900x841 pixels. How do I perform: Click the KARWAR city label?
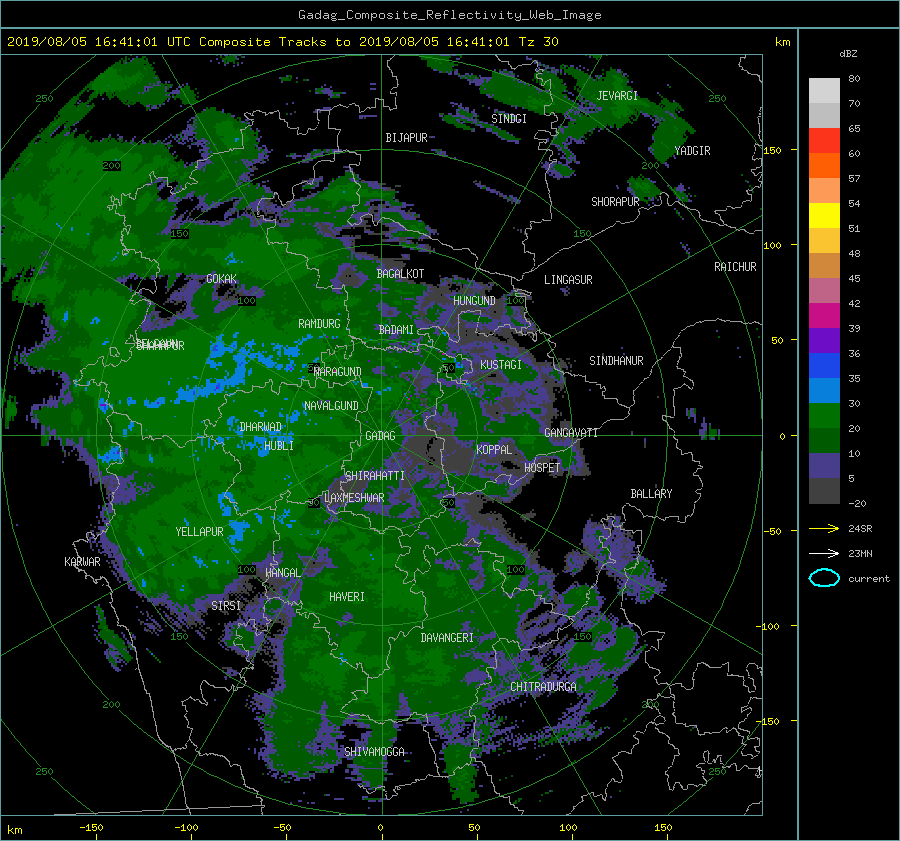(82, 562)
